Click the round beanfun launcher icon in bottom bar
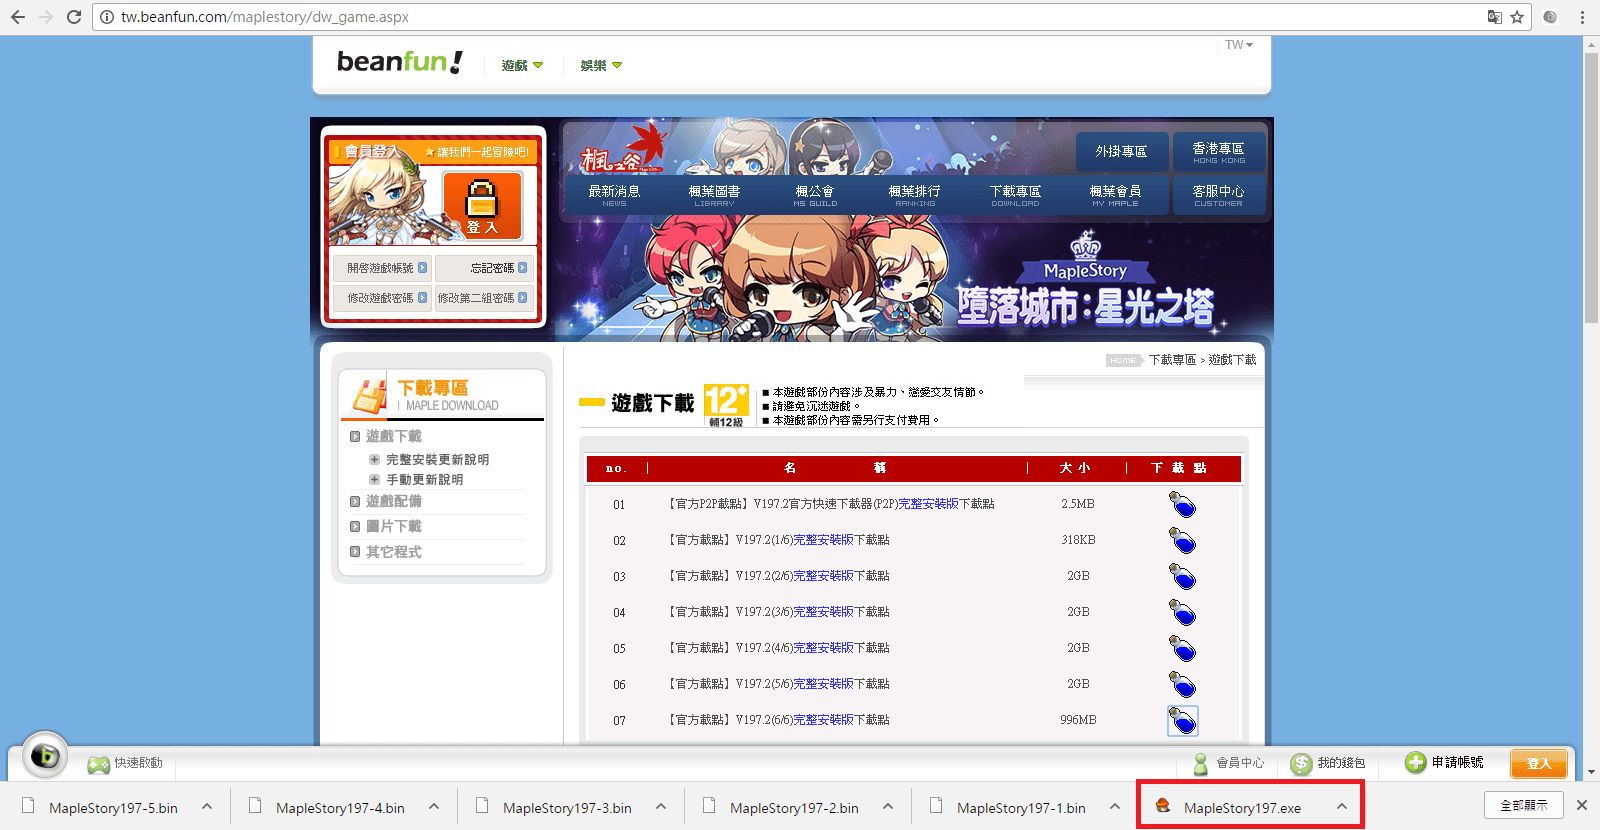This screenshot has width=1600, height=830. [x=45, y=755]
